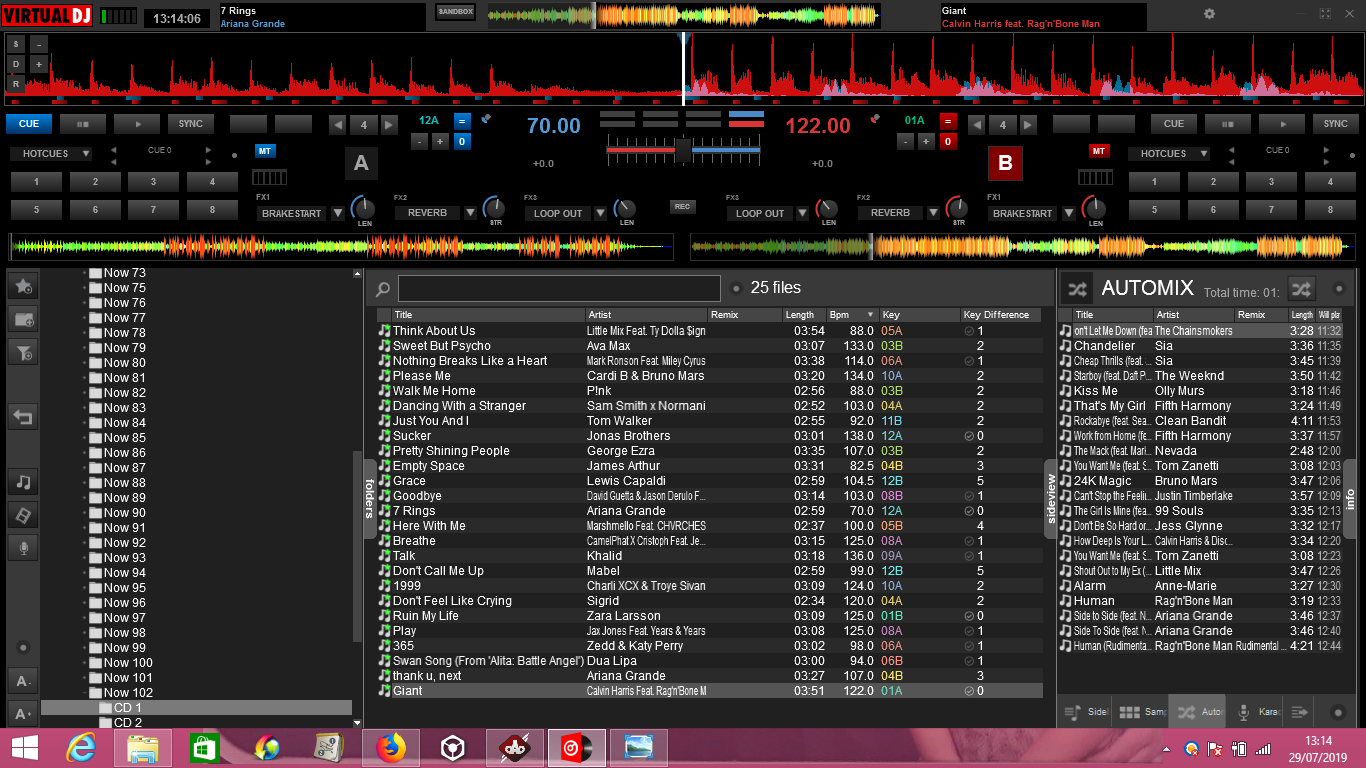Click hotcue pad 1 on deck A
The height and width of the screenshot is (768, 1366).
click(x=38, y=182)
